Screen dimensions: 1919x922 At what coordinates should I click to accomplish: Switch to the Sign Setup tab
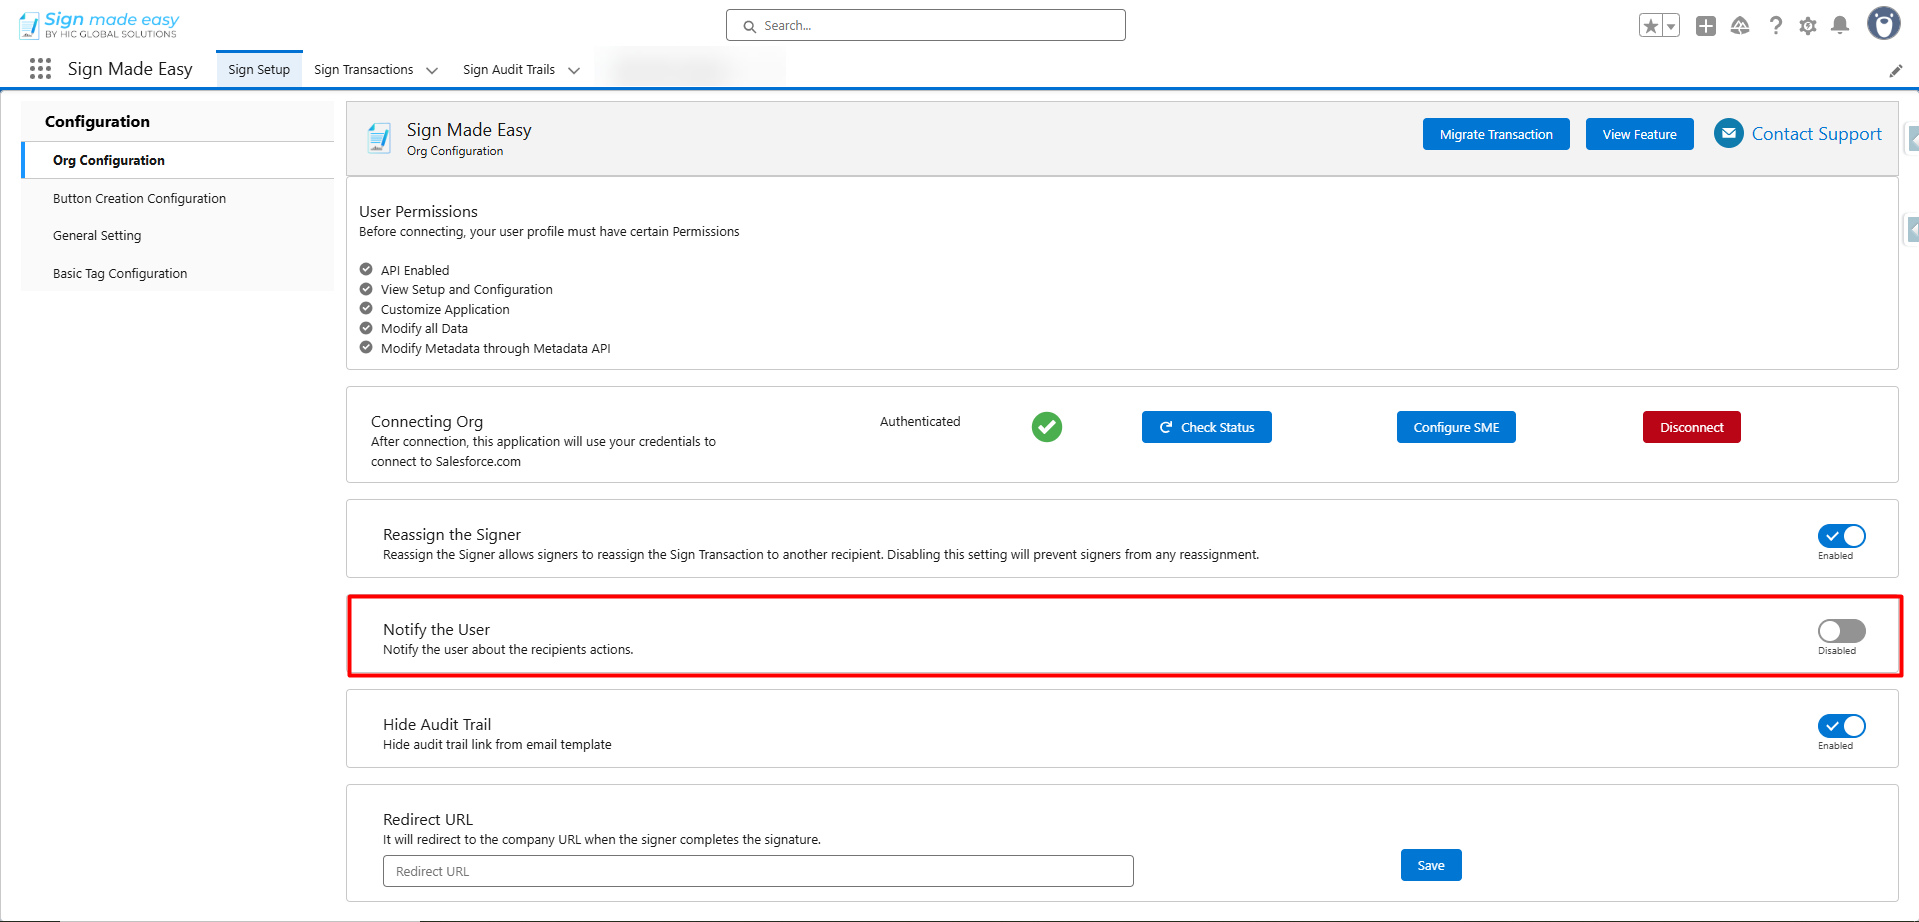[x=259, y=69]
